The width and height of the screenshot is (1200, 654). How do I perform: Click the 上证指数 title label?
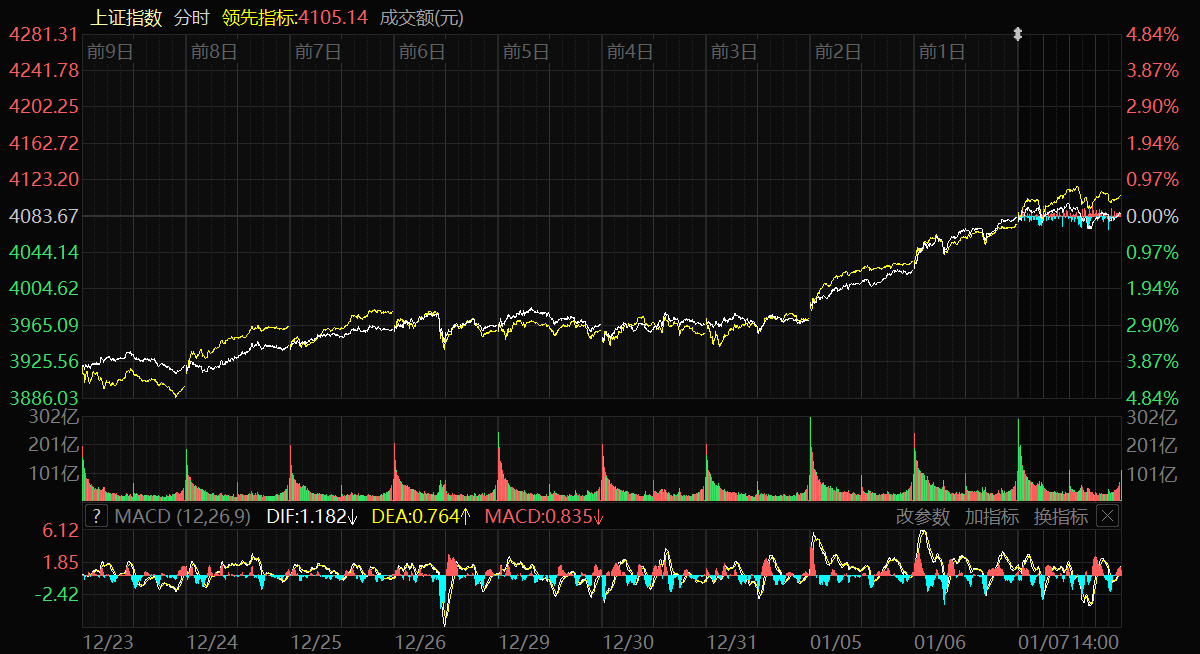click(x=126, y=18)
